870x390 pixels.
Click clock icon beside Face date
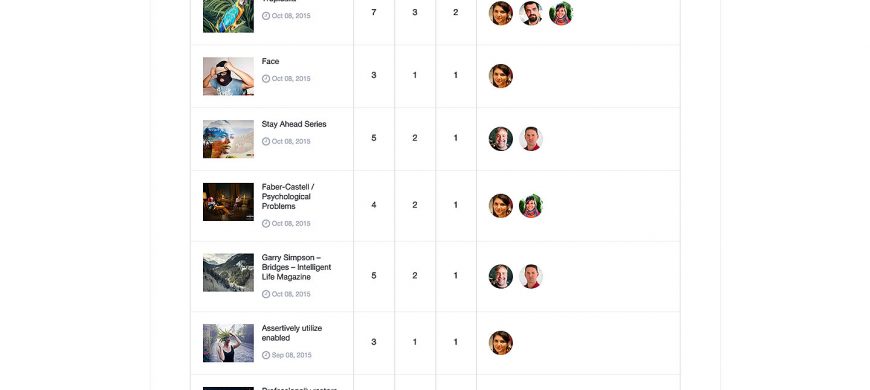(266, 79)
